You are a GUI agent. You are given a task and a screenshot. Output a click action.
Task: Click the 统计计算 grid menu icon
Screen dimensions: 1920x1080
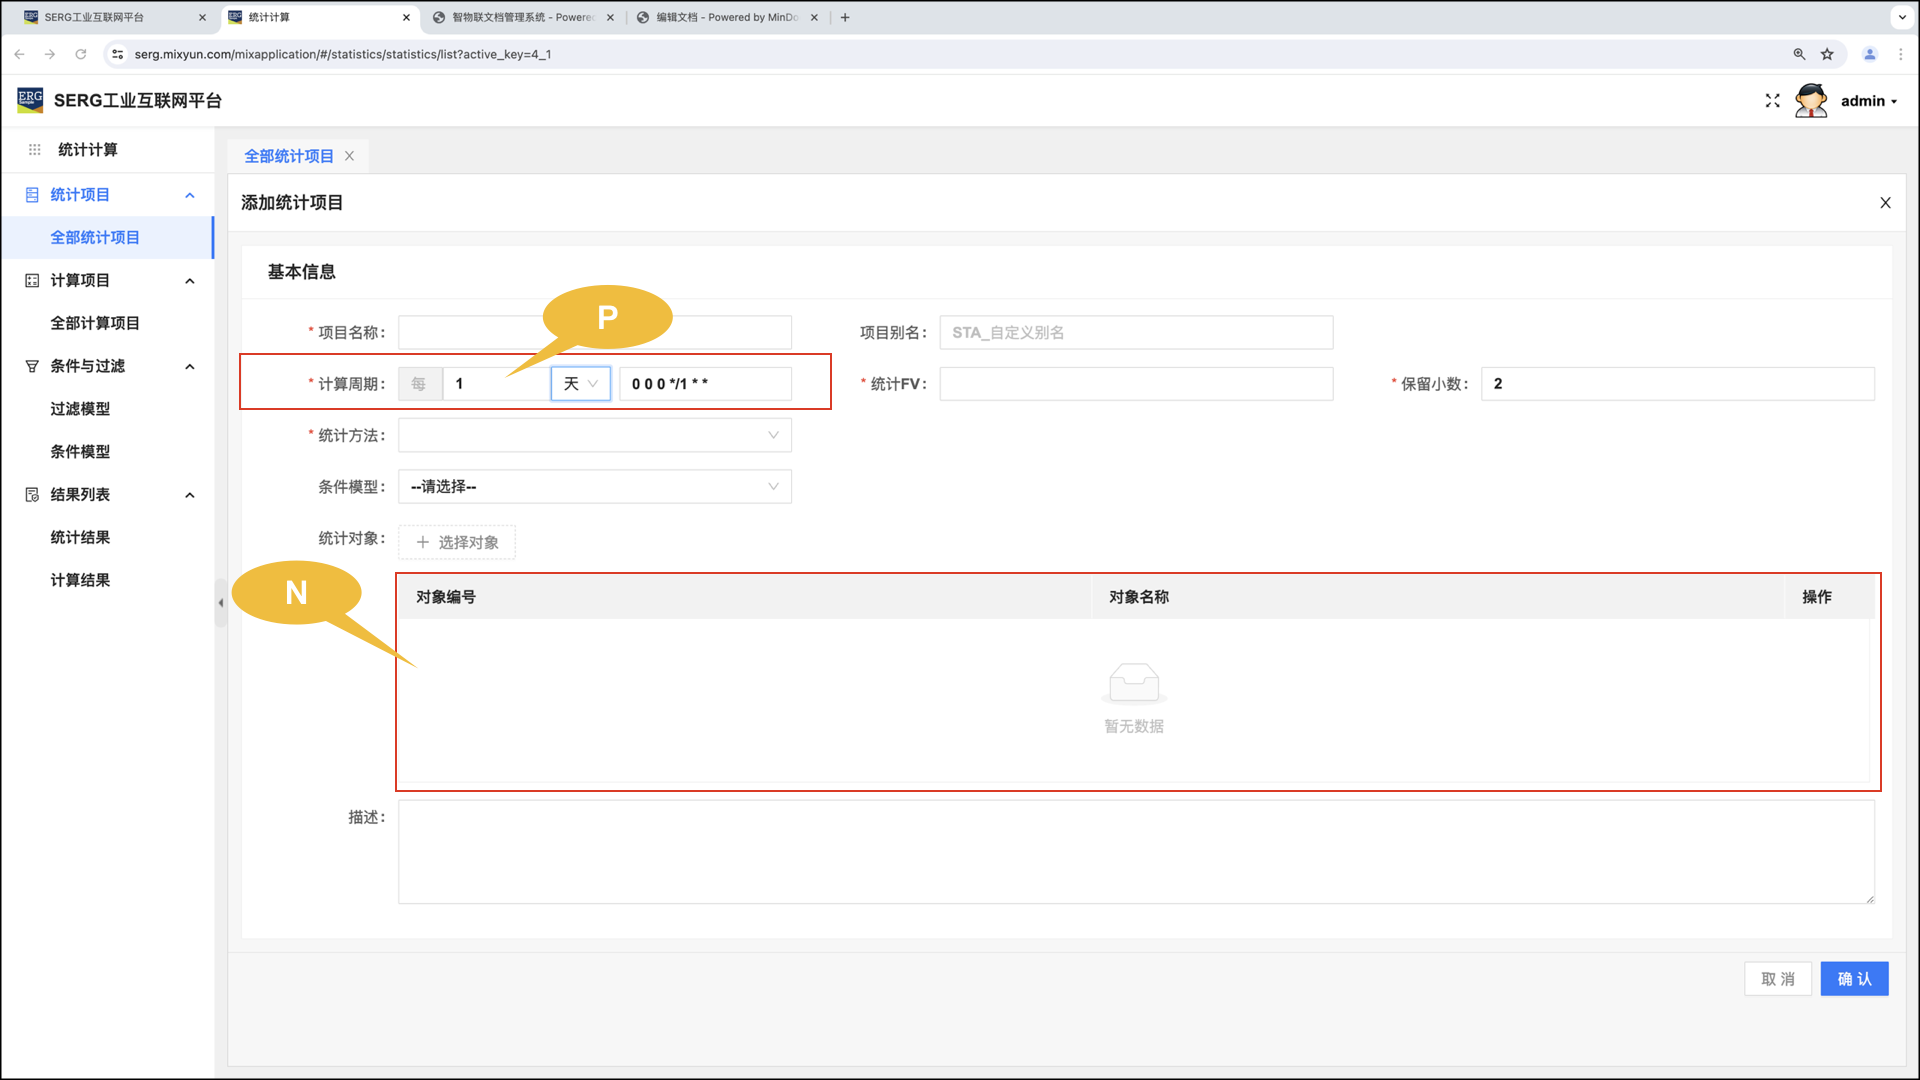[x=34, y=150]
